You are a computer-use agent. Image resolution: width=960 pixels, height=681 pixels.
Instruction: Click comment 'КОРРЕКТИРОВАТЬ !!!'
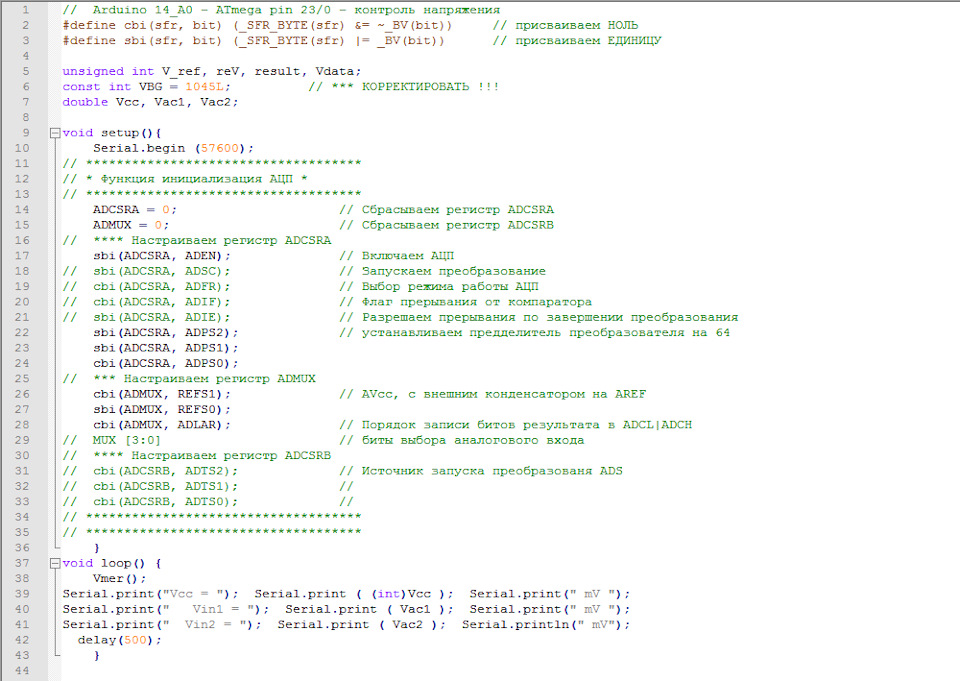[x=404, y=86]
